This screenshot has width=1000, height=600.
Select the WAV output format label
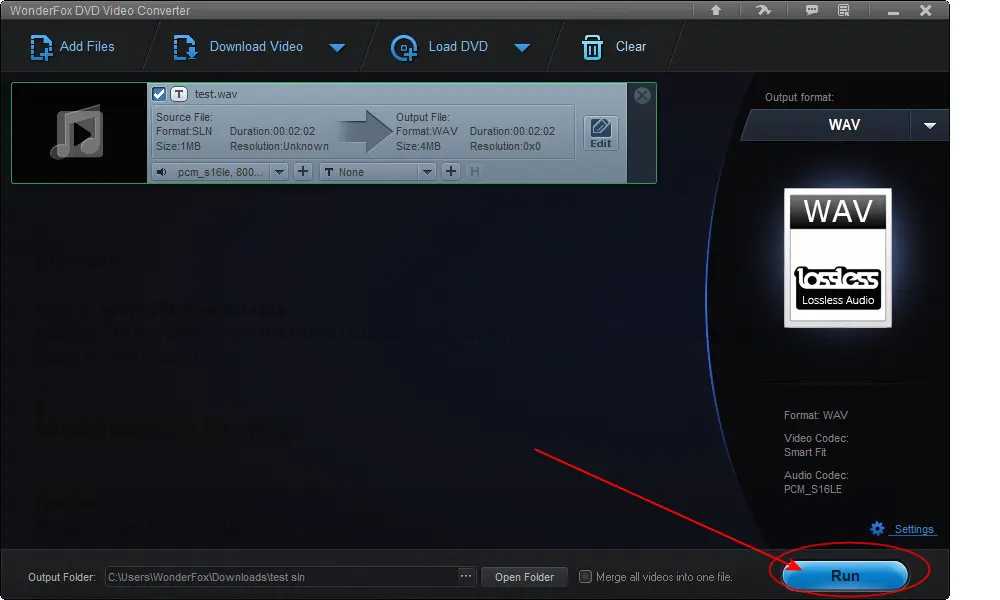point(844,125)
